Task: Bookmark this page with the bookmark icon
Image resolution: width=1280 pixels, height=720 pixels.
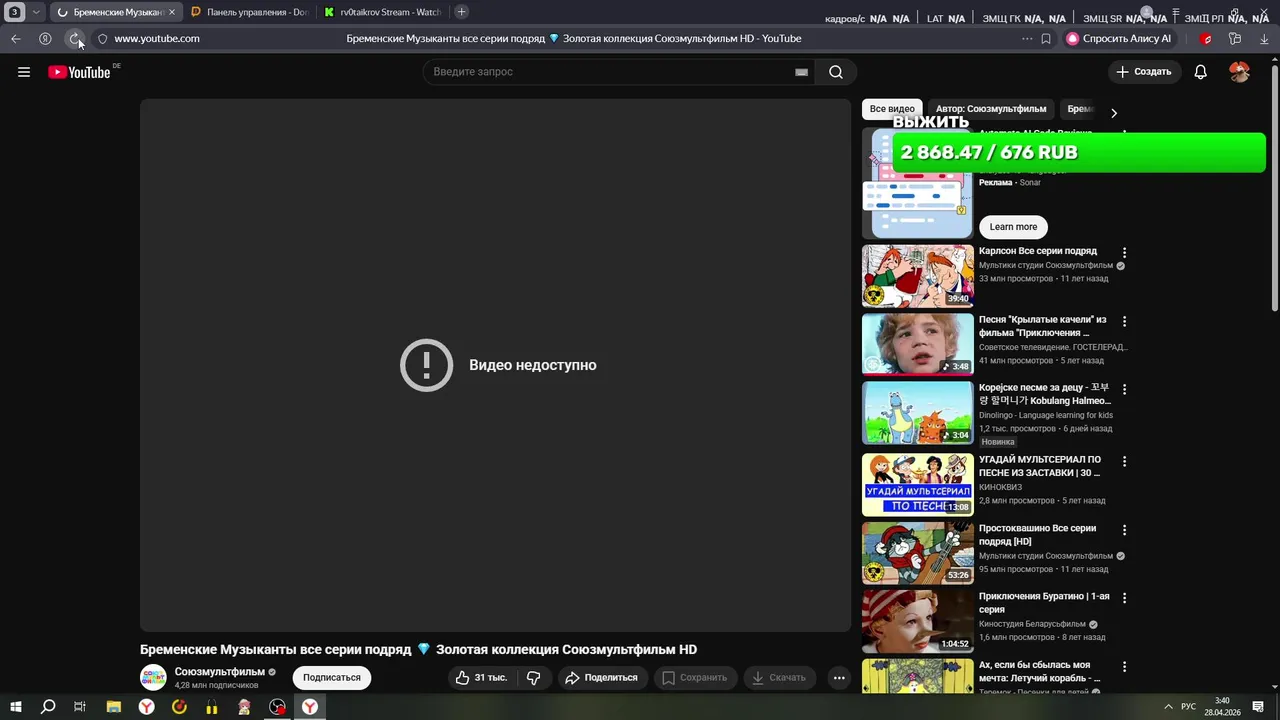Action: pyautogui.click(x=1046, y=39)
